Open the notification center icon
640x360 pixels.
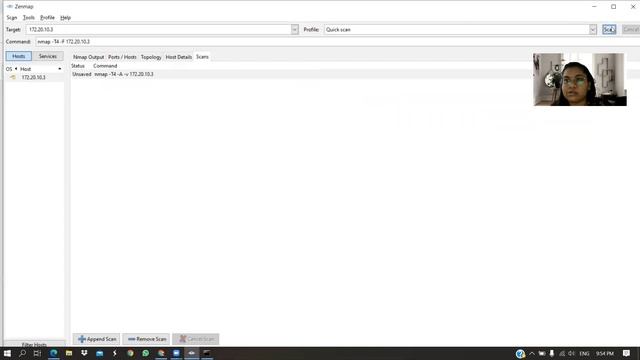(x=626, y=353)
